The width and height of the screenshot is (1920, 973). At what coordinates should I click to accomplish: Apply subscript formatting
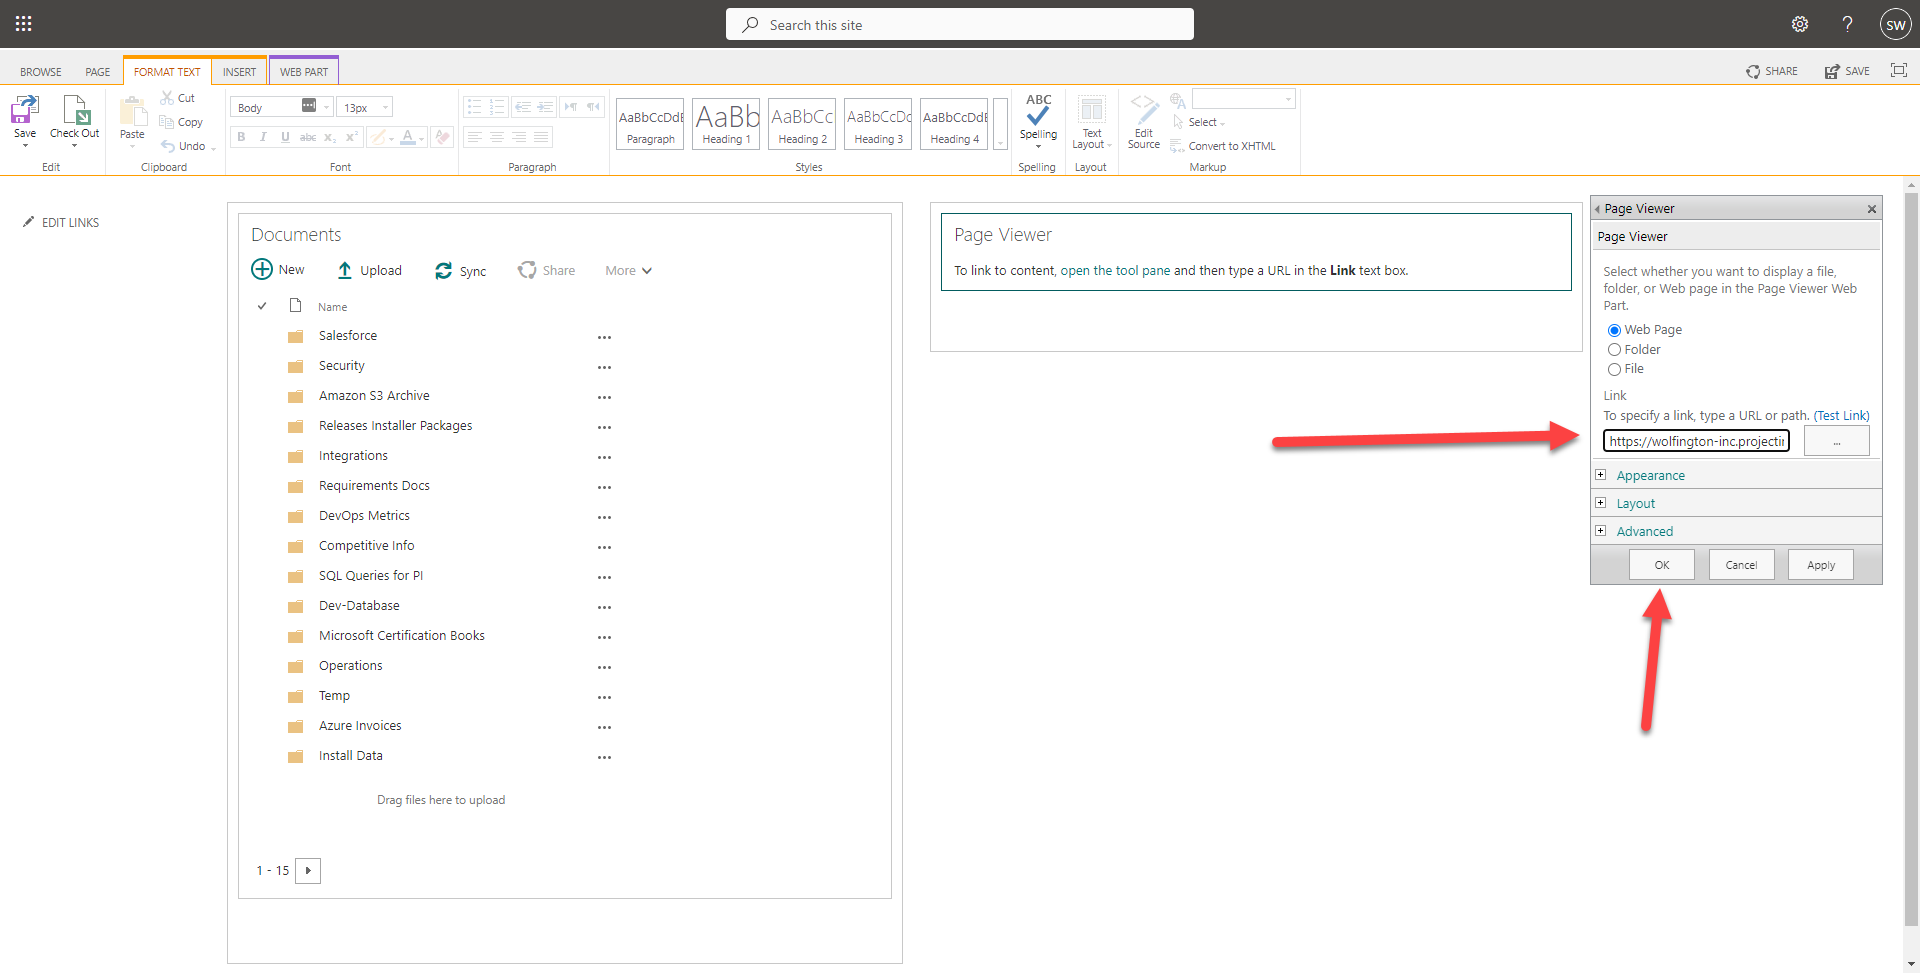[x=330, y=137]
